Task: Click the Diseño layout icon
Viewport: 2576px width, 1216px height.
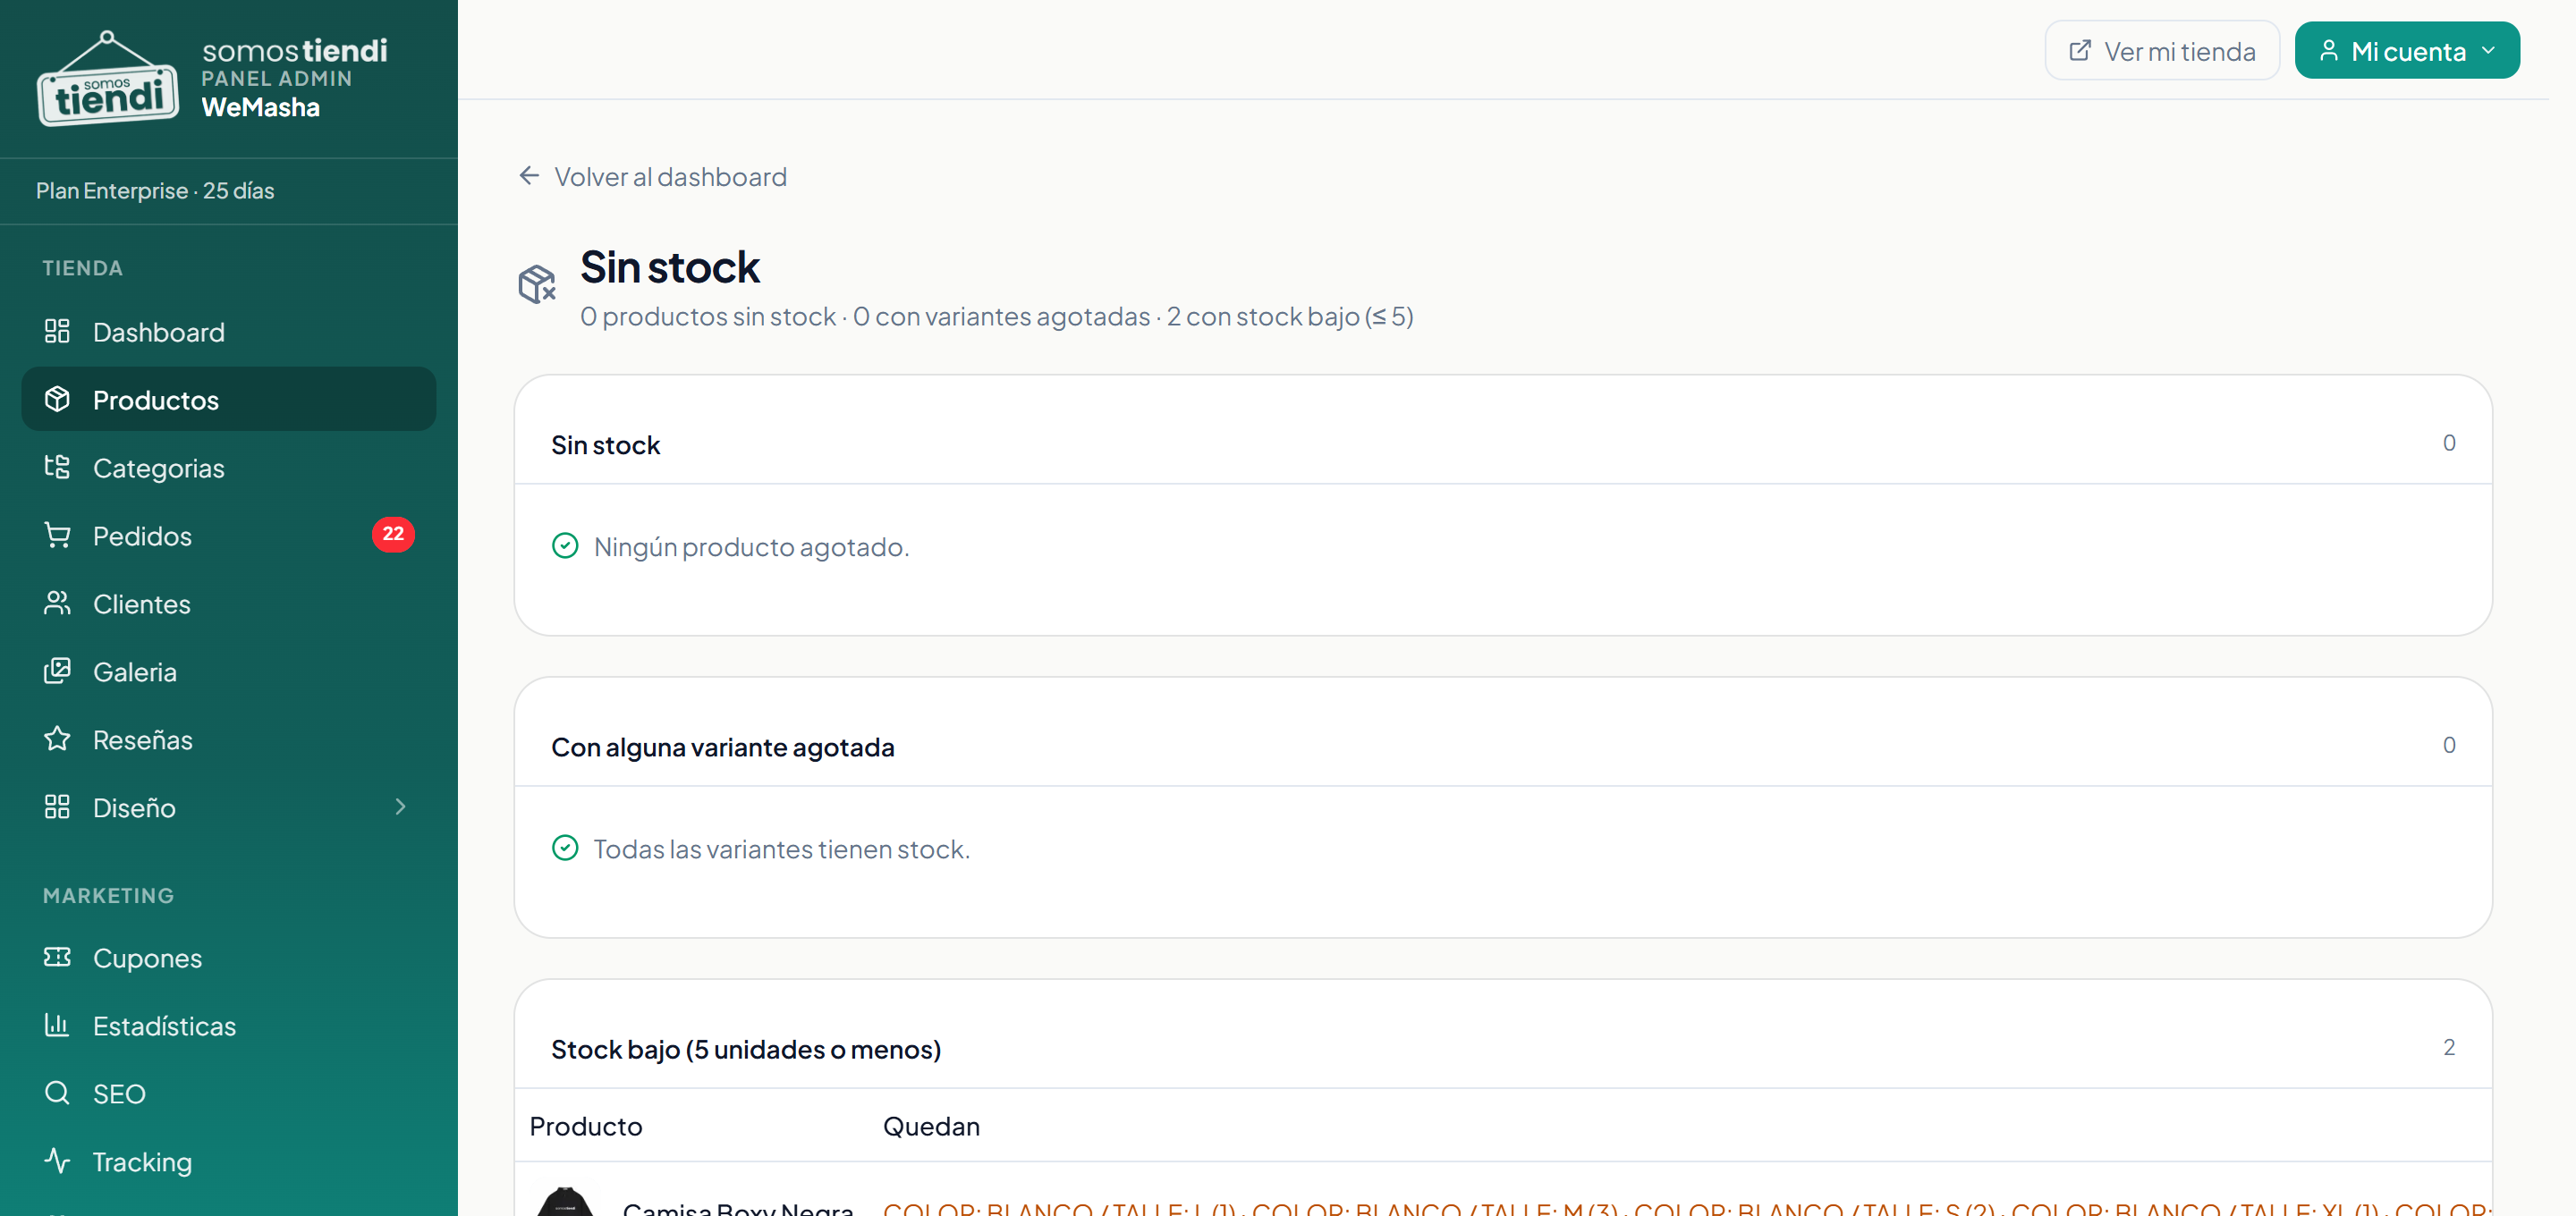Action: coord(57,807)
